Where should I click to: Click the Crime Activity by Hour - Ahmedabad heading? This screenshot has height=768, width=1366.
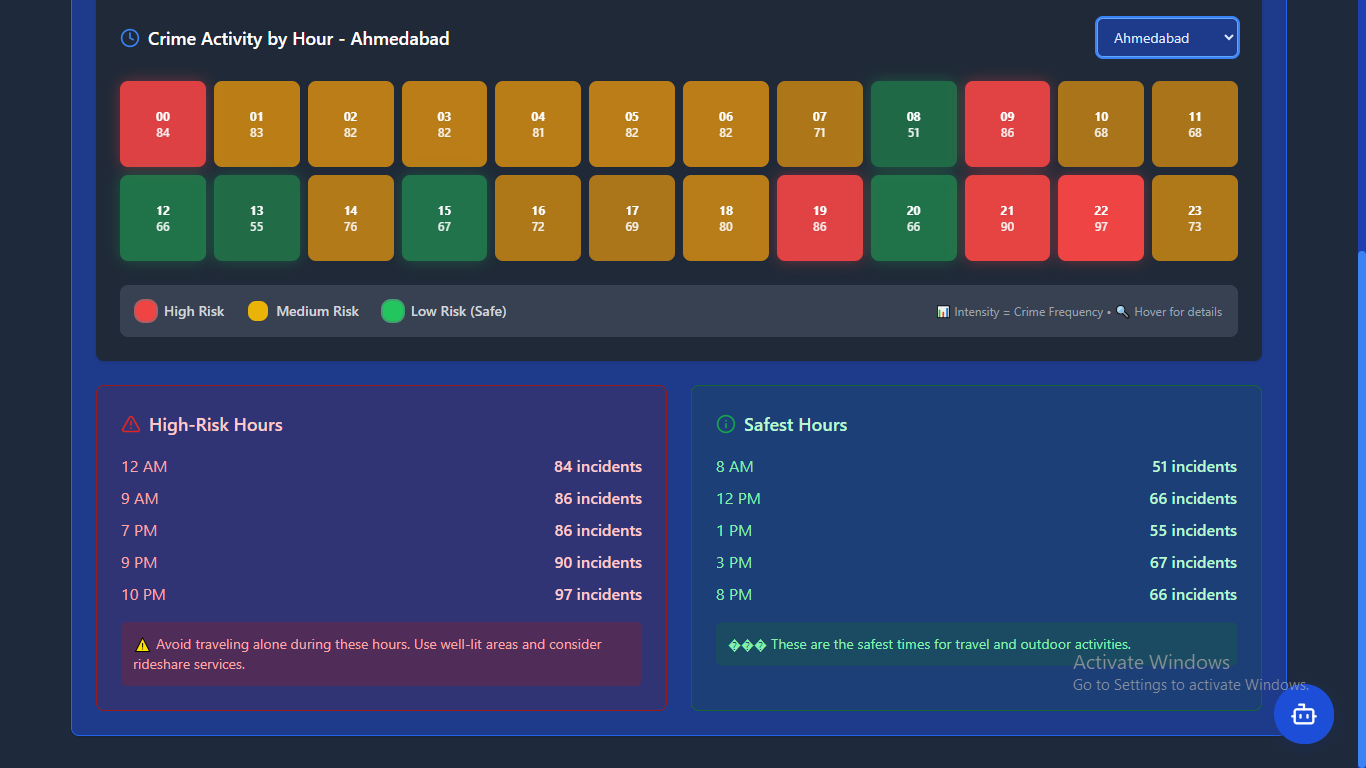point(299,39)
